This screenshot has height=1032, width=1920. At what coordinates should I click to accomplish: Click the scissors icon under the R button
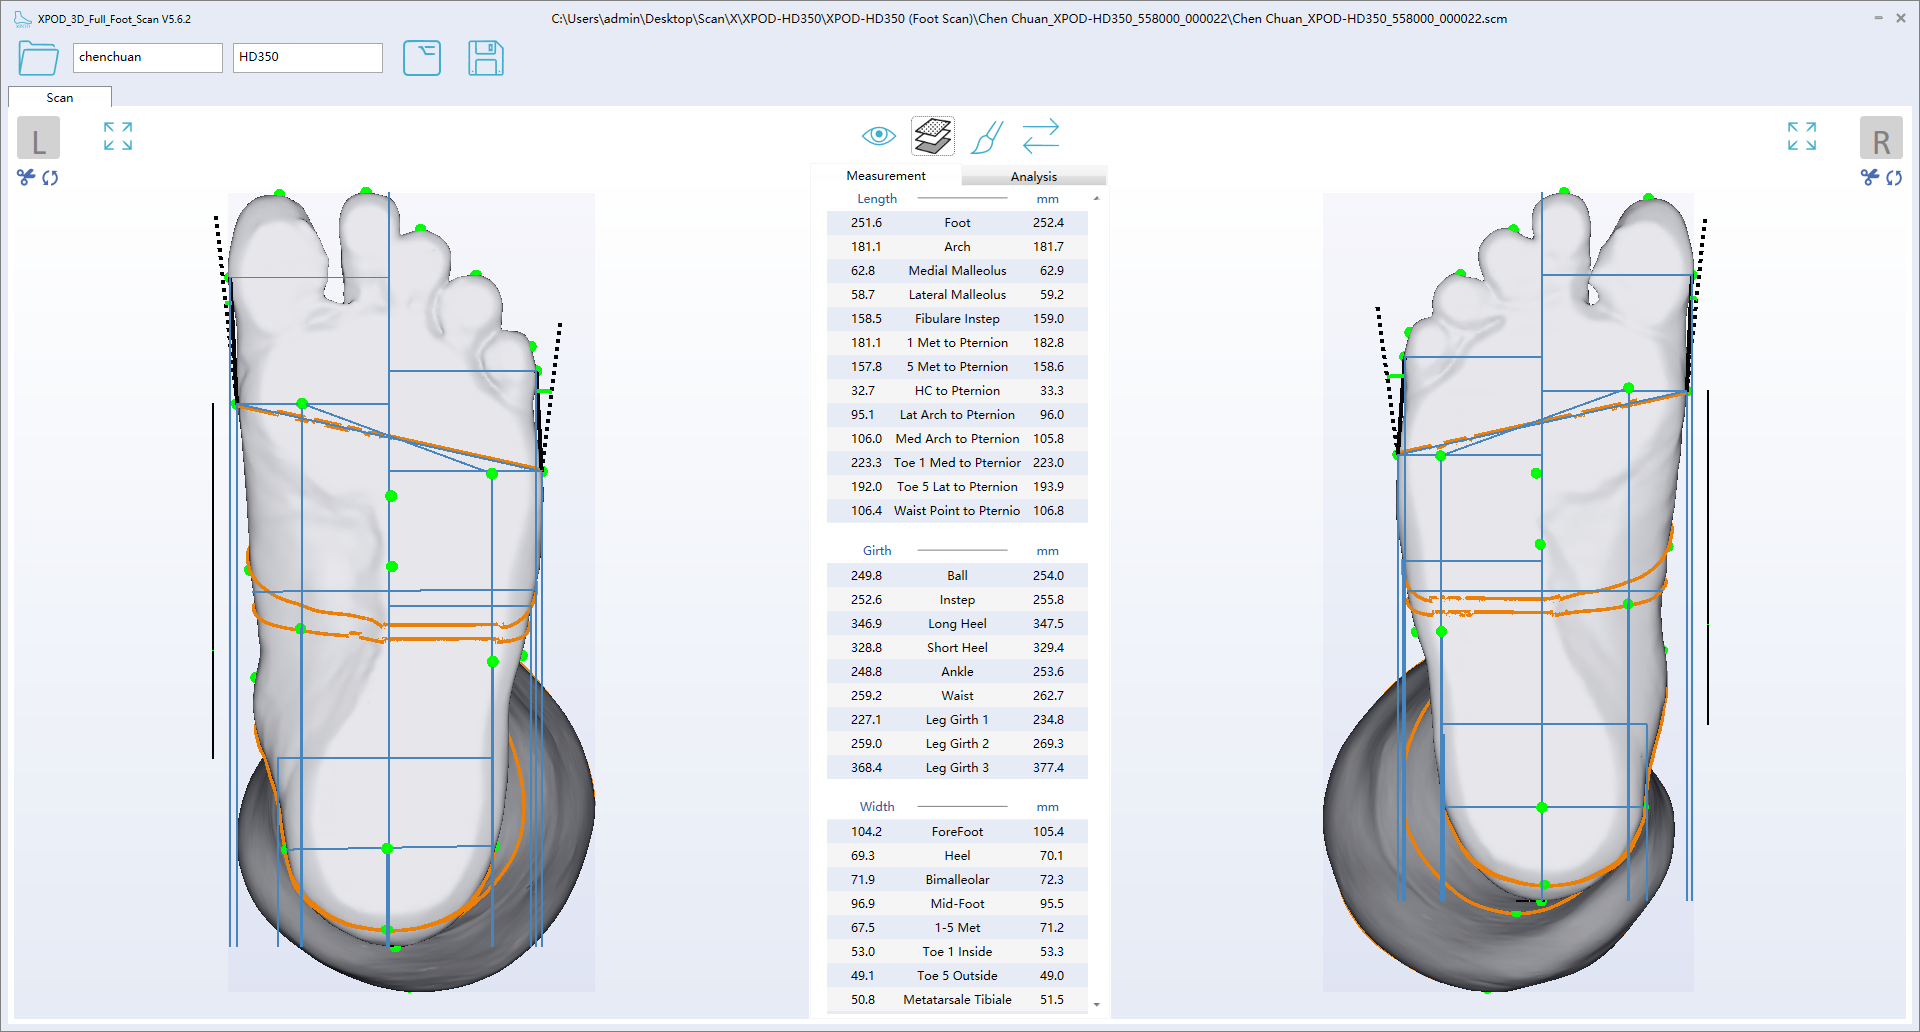click(1869, 178)
